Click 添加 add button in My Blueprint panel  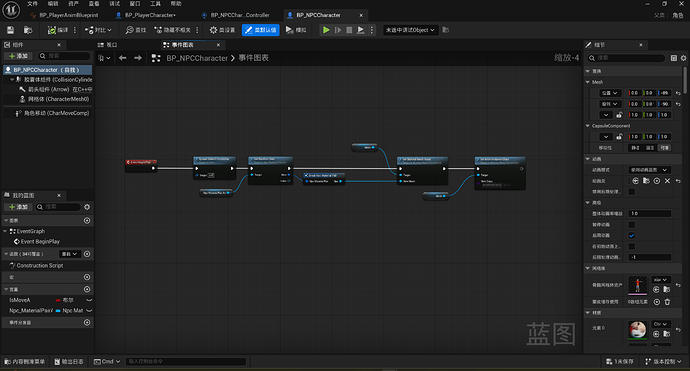point(19,207)
